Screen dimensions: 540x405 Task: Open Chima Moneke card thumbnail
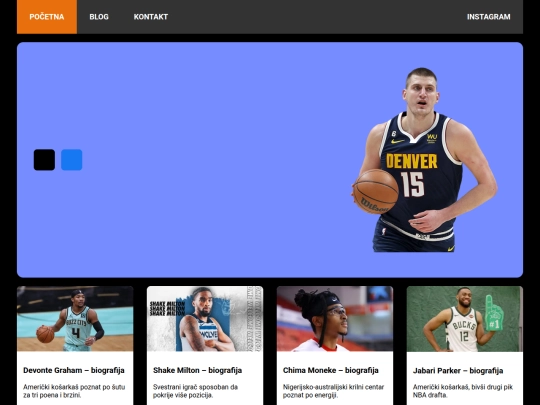click(x=335, y=319)
